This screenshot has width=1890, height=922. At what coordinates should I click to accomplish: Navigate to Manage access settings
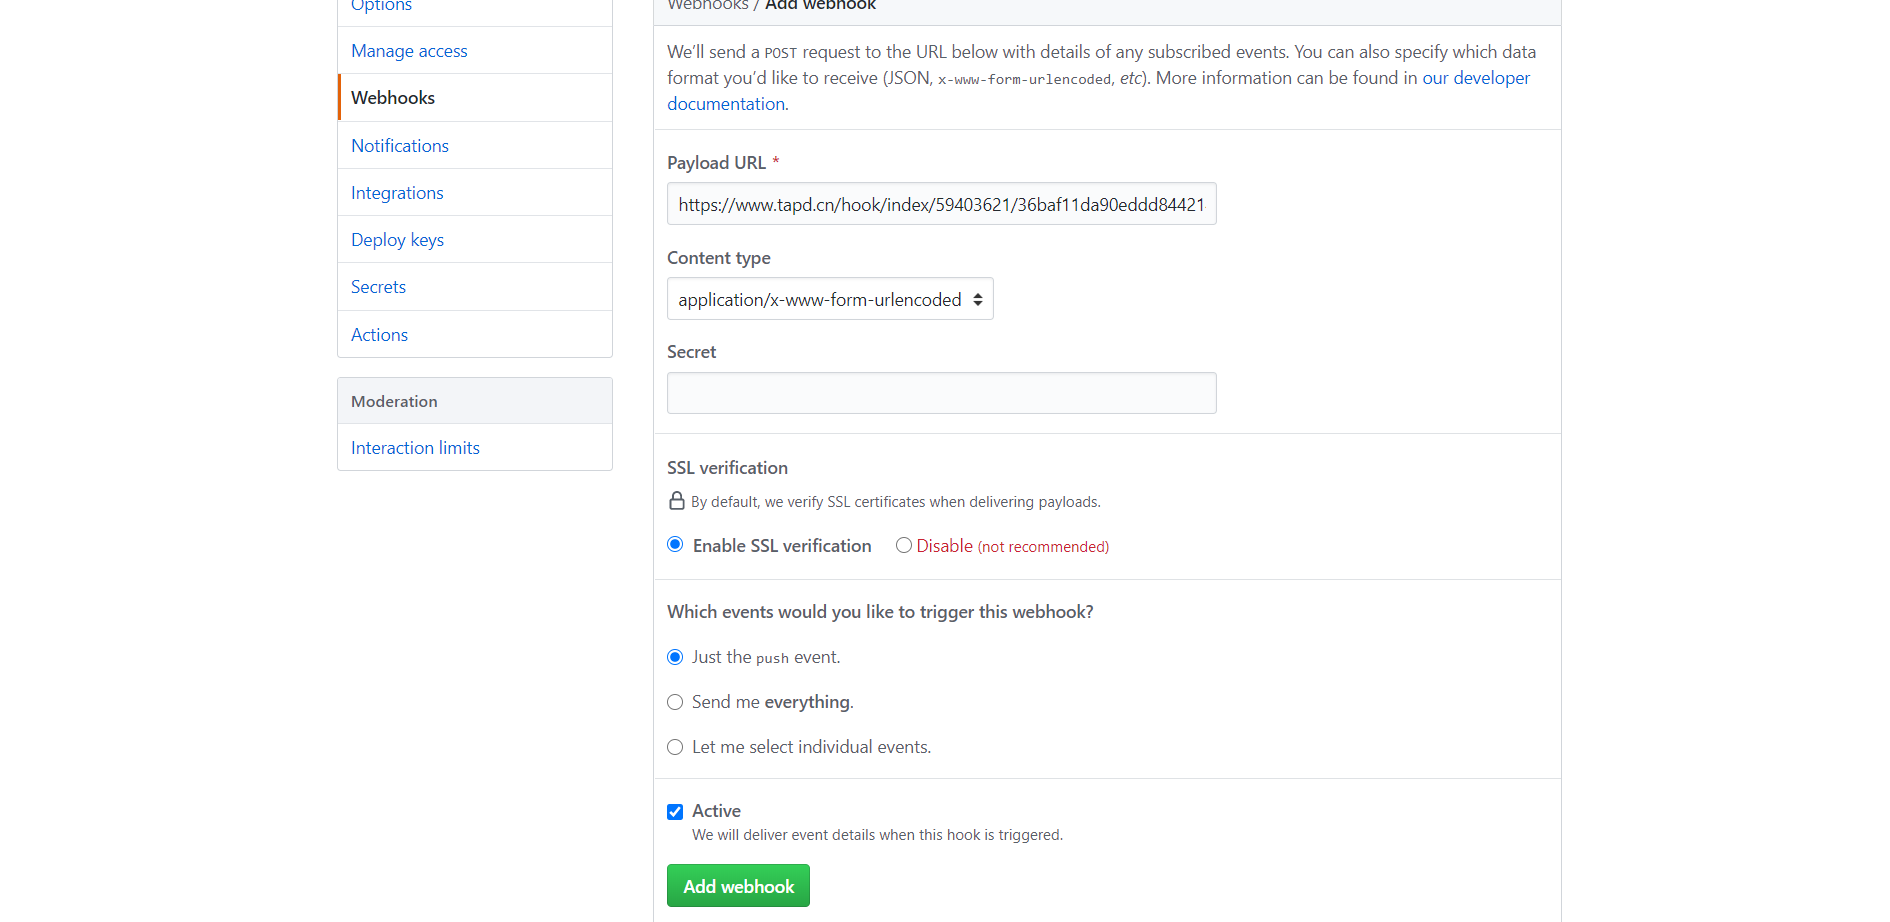tap(409, 50)
